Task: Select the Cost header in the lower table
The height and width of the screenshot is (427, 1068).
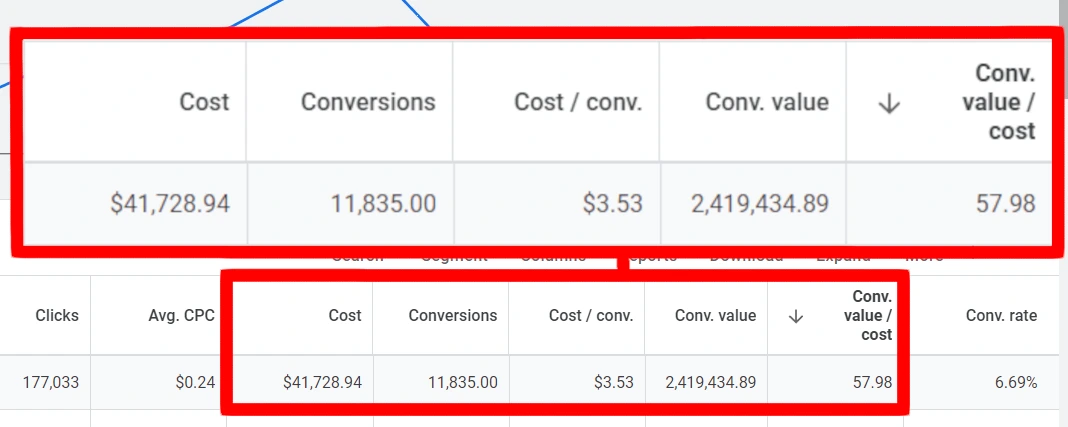Action: pyautogui.click(x=345, y=316)
